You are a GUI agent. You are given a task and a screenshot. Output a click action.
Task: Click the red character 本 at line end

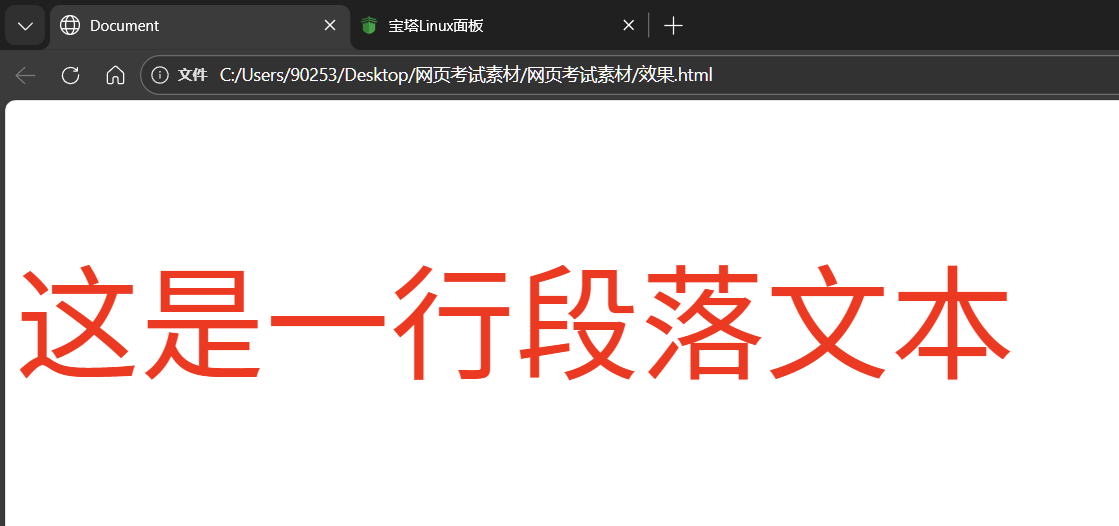950,323
